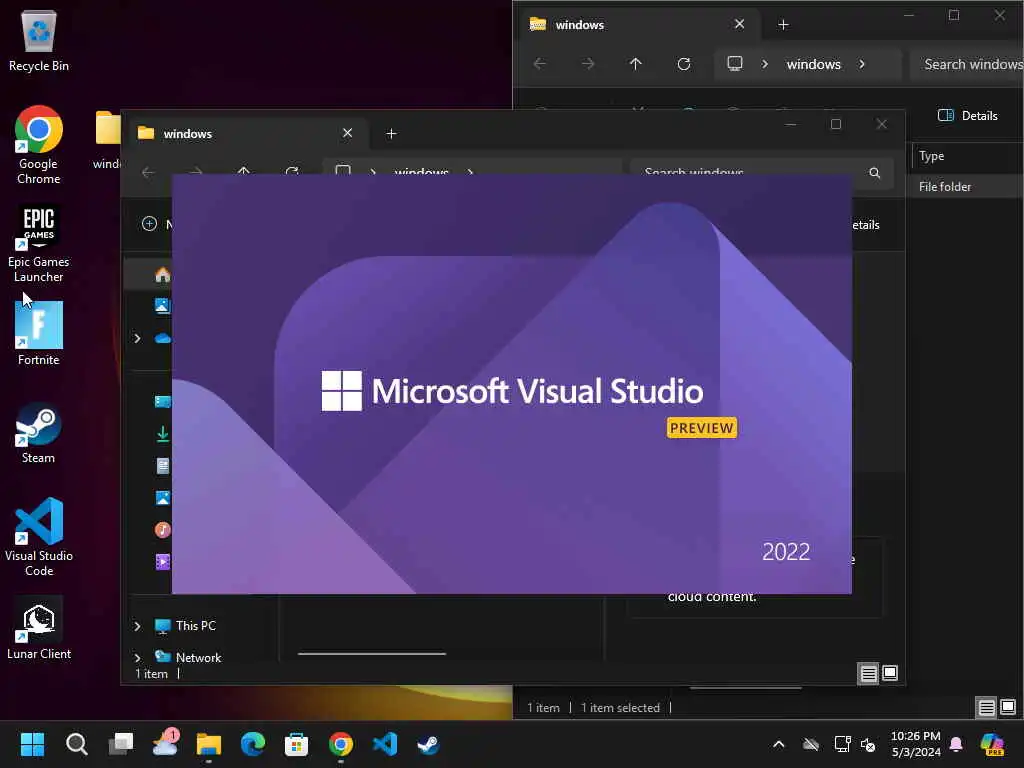Open Copilot preview icon in taskbar
This screenshot has width=1024, height=768.
click(993, 744)
